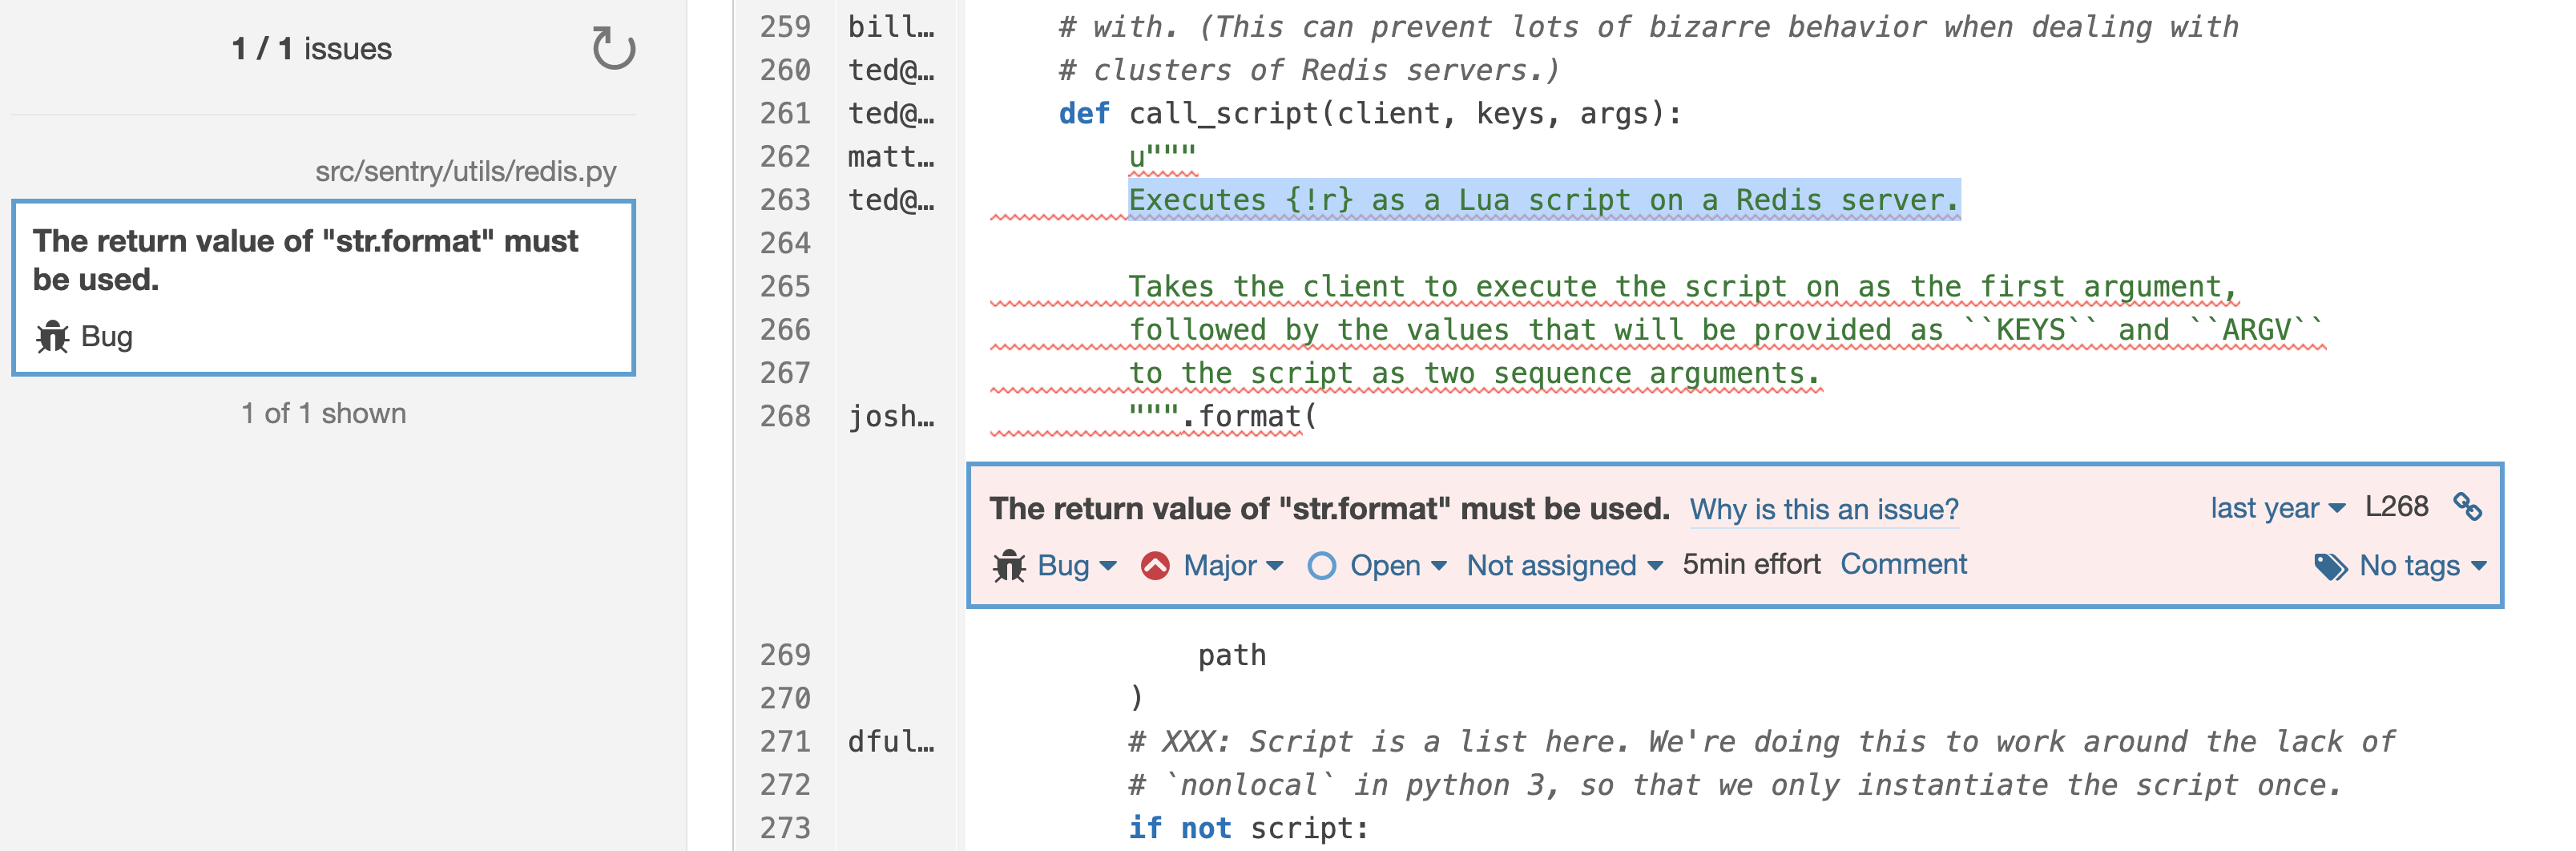Click the 'path' argument on line 269
Screen dimensions: 2576x851
(x=1232, y=656)
